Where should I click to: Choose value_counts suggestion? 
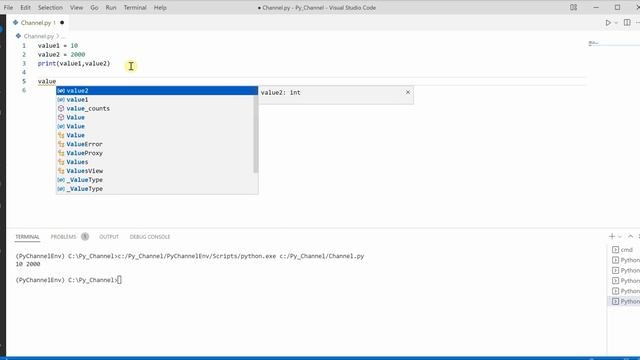(x=155, y=109)
